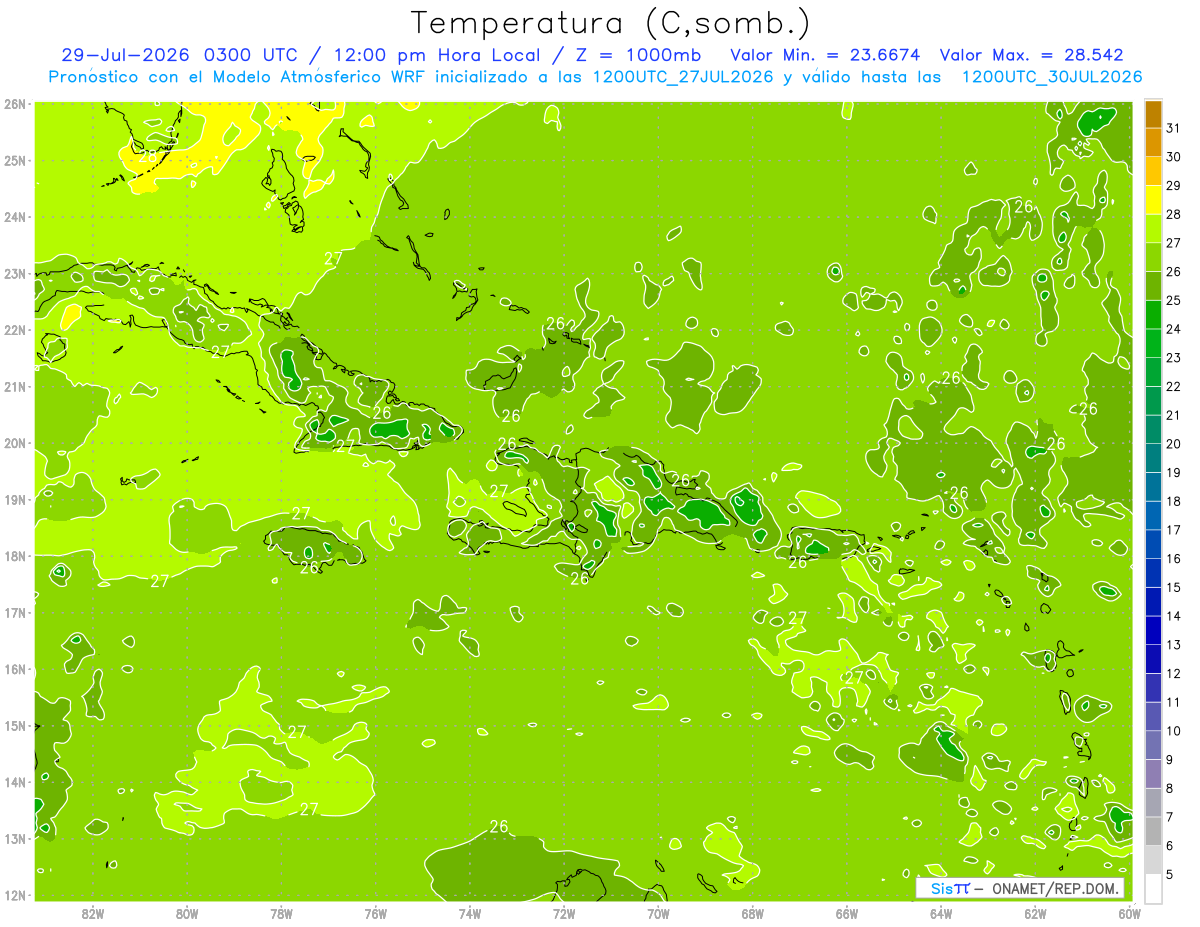Click the latitude axis label '21N'

tap(15, 386)
